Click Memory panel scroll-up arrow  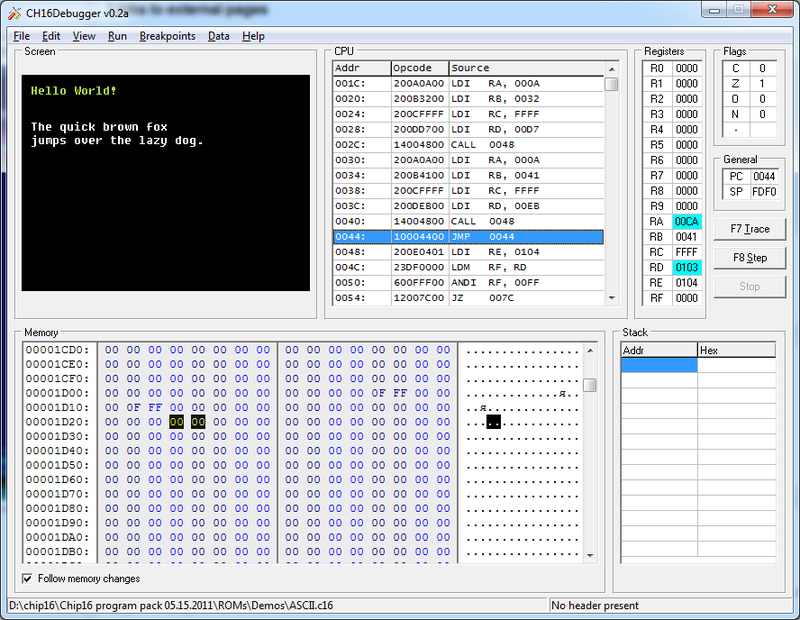click(590, 351)
